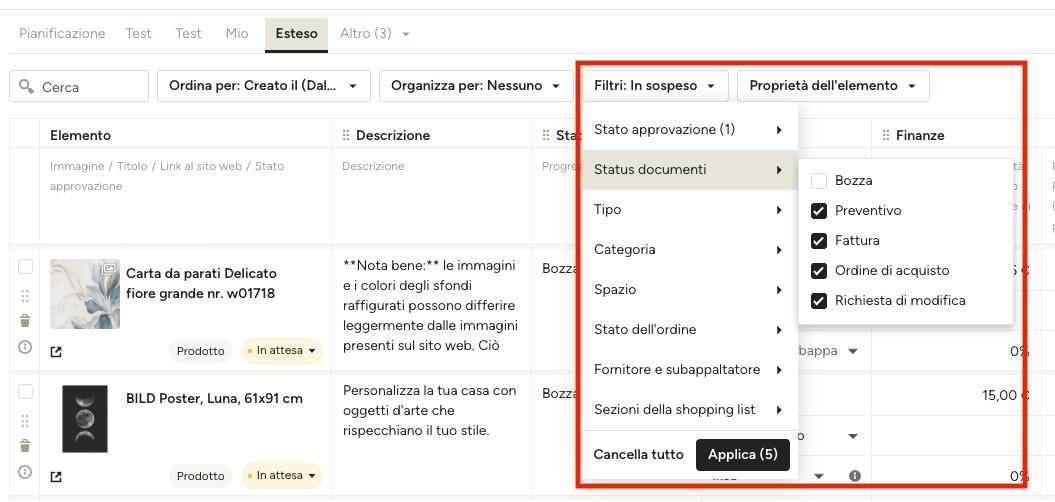Click drag handle icon beside Finanze column
The image size is (1055, 502).
pyautogui.click(x=886, y=135)
